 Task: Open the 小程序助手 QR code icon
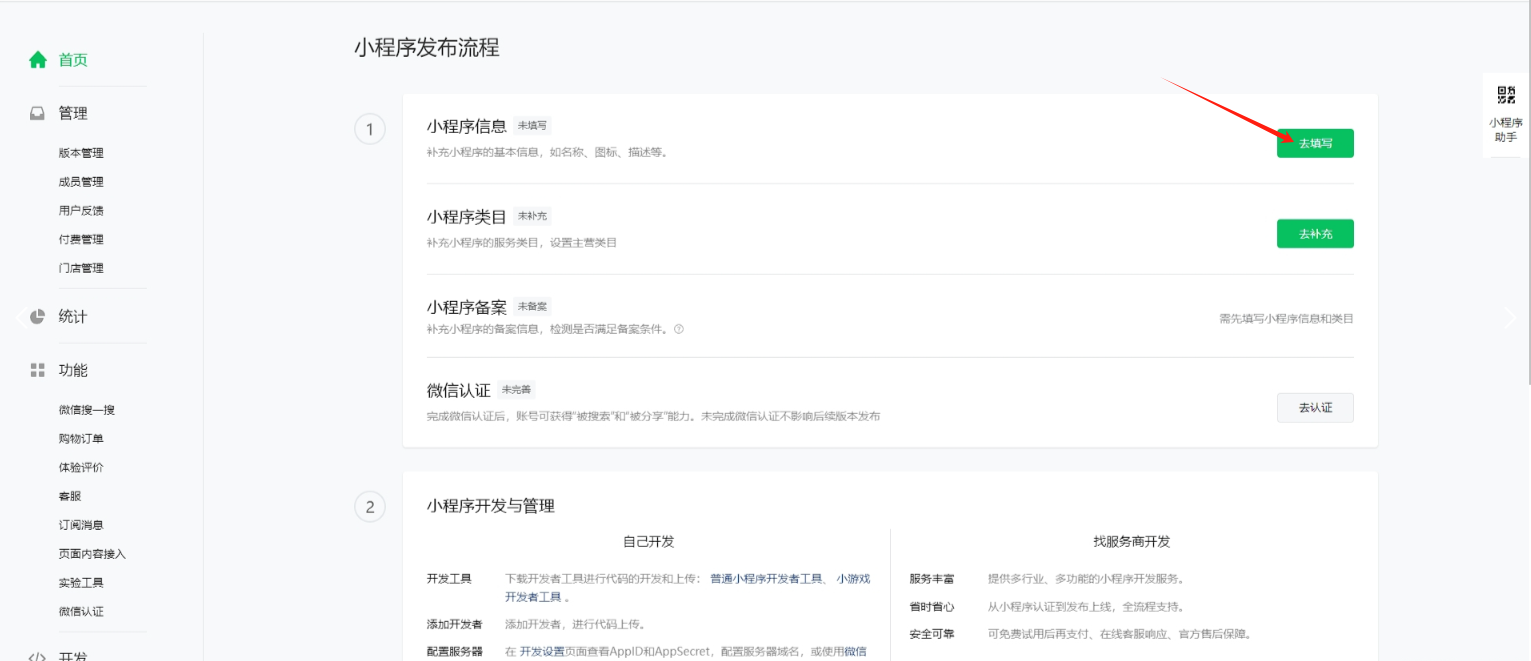[x=1505, y=96]
